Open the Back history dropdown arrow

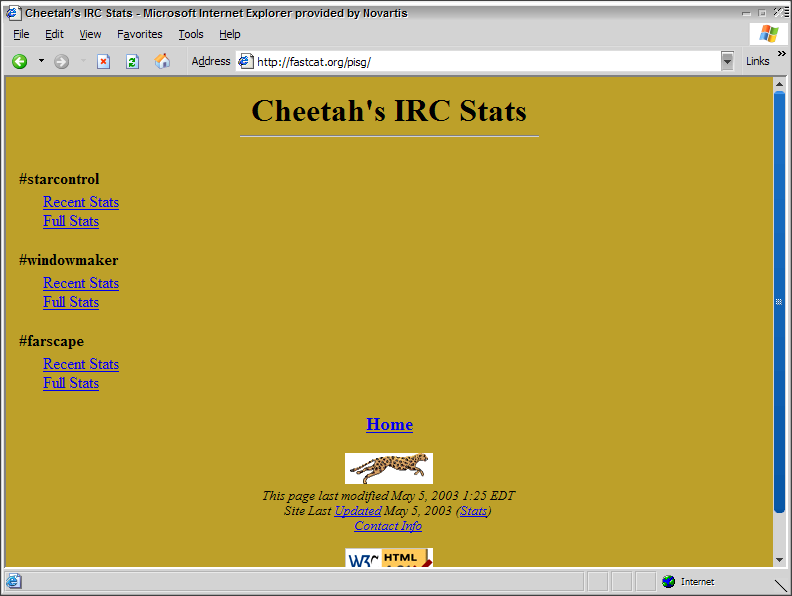click(41, 61)
